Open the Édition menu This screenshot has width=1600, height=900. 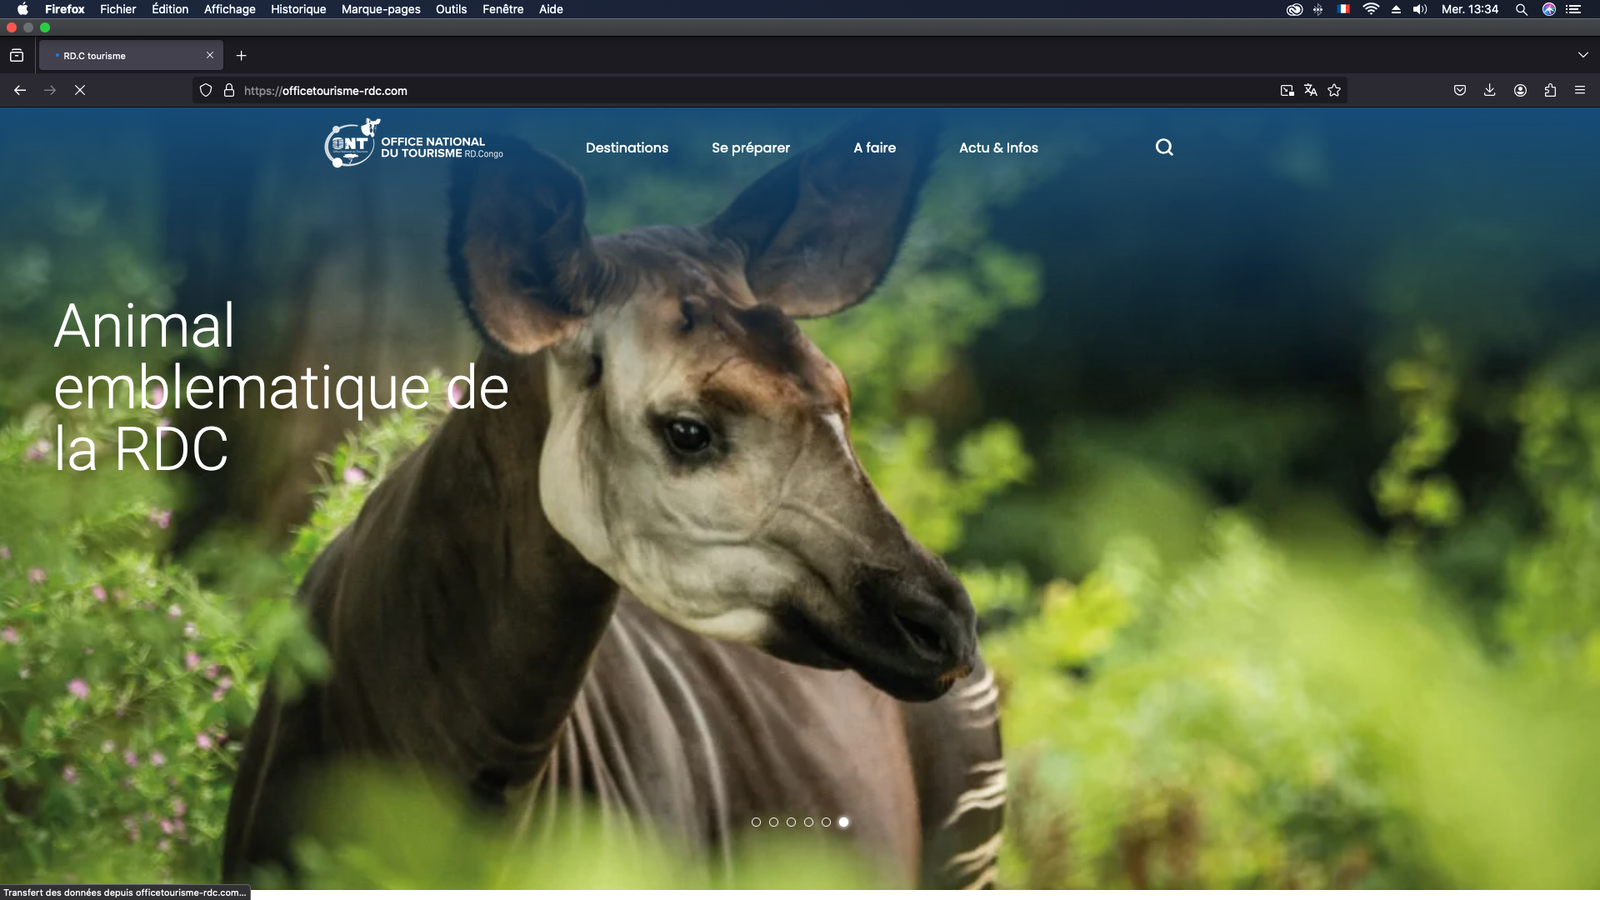[170, 9]
